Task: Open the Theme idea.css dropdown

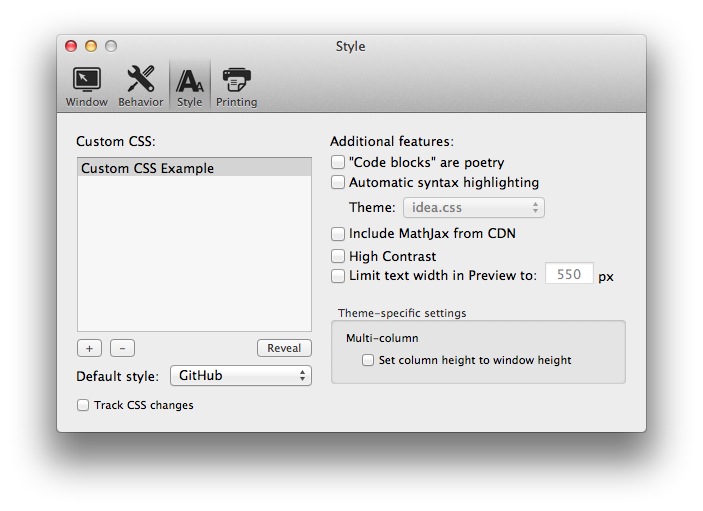Action: pos(474,208)
